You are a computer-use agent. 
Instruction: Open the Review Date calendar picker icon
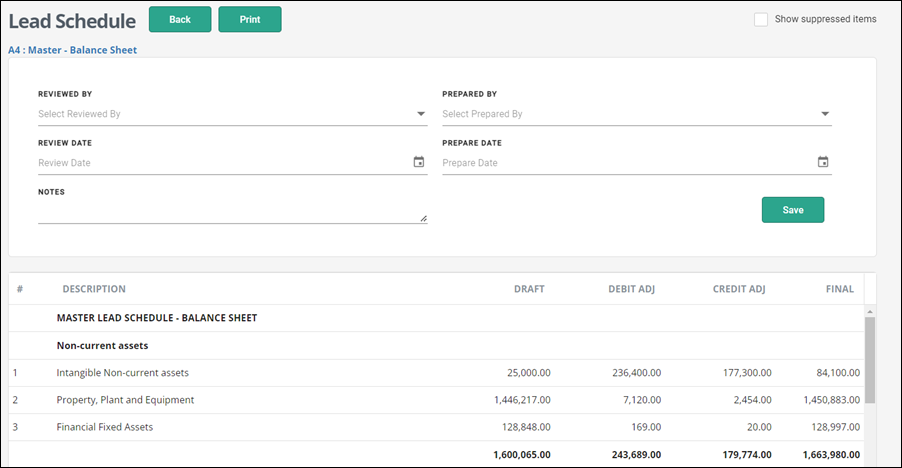coord(419,162)
